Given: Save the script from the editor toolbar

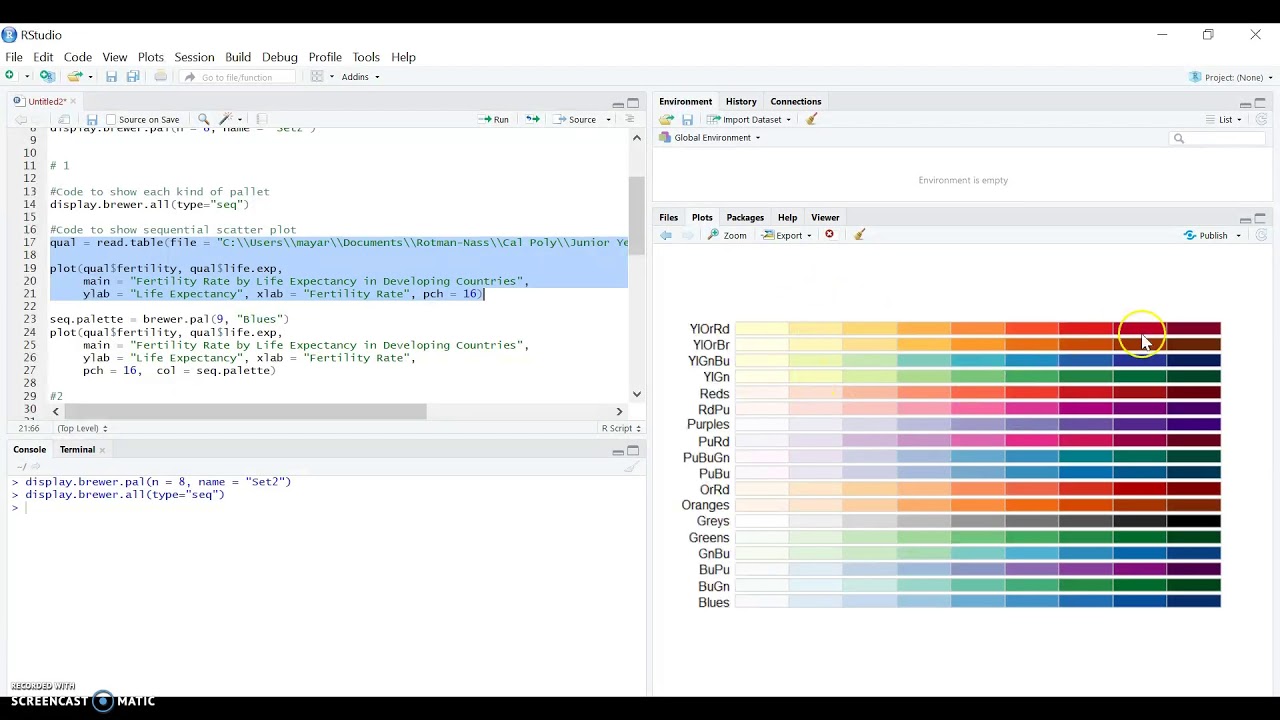Looking at the screenshot, I should pyautogui.click(x=91, y=119).
